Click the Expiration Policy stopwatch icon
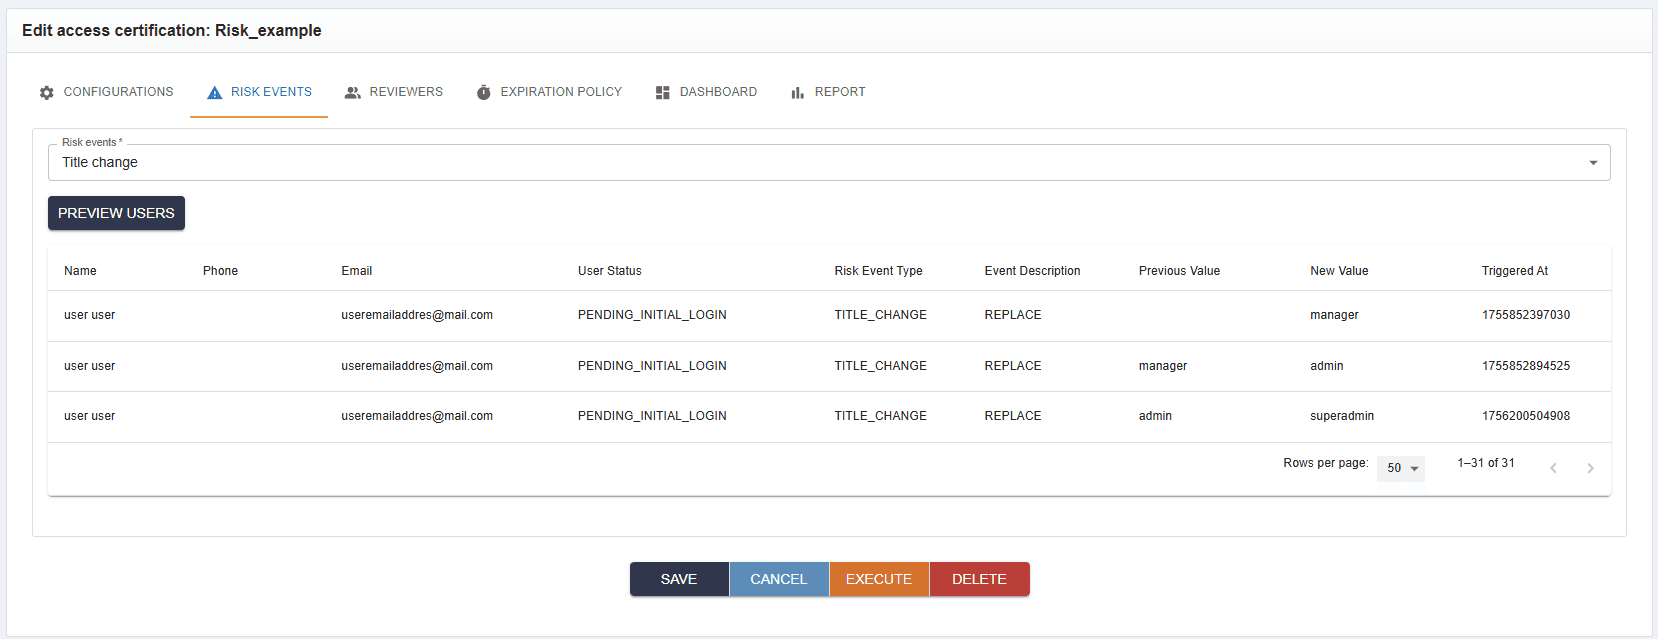The width and height of the screenshot is (1658, 639). tap(483, 93)
